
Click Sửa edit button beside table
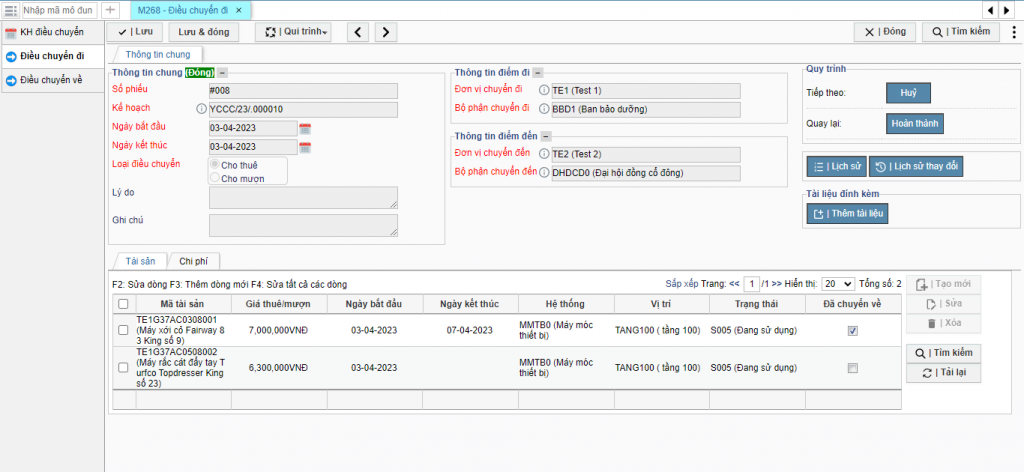943,304
